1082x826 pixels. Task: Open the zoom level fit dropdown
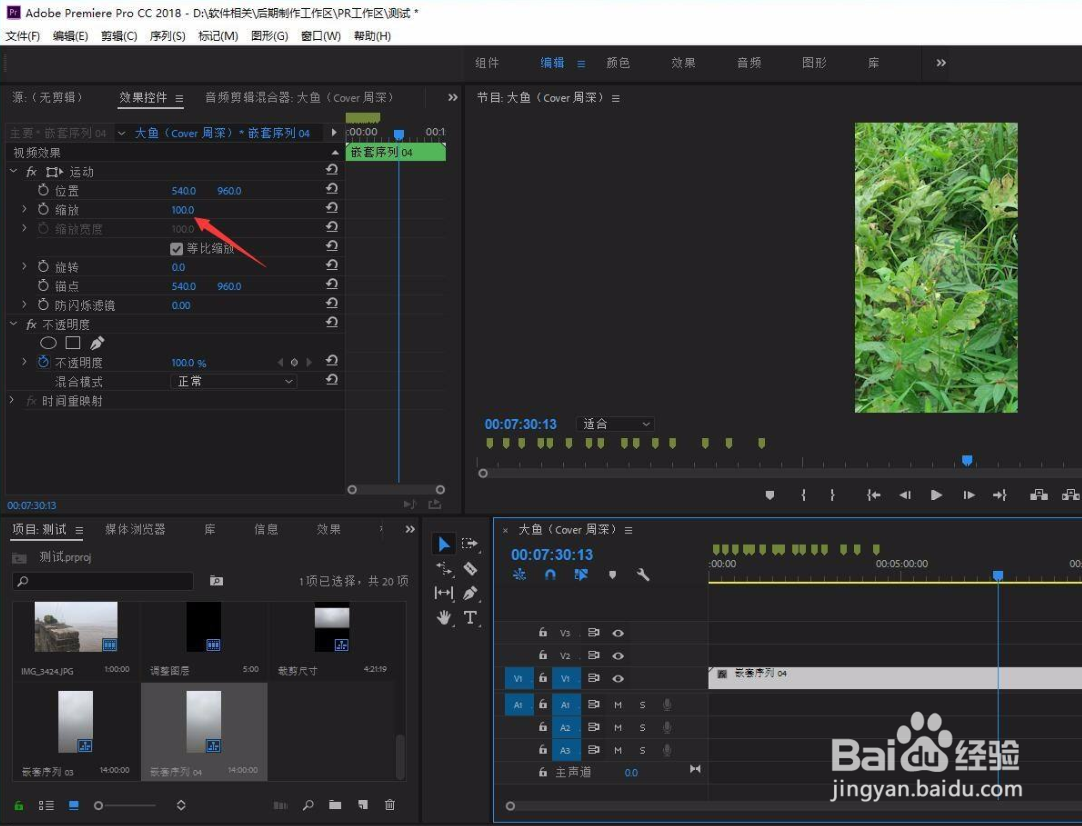tap(615, 424)
